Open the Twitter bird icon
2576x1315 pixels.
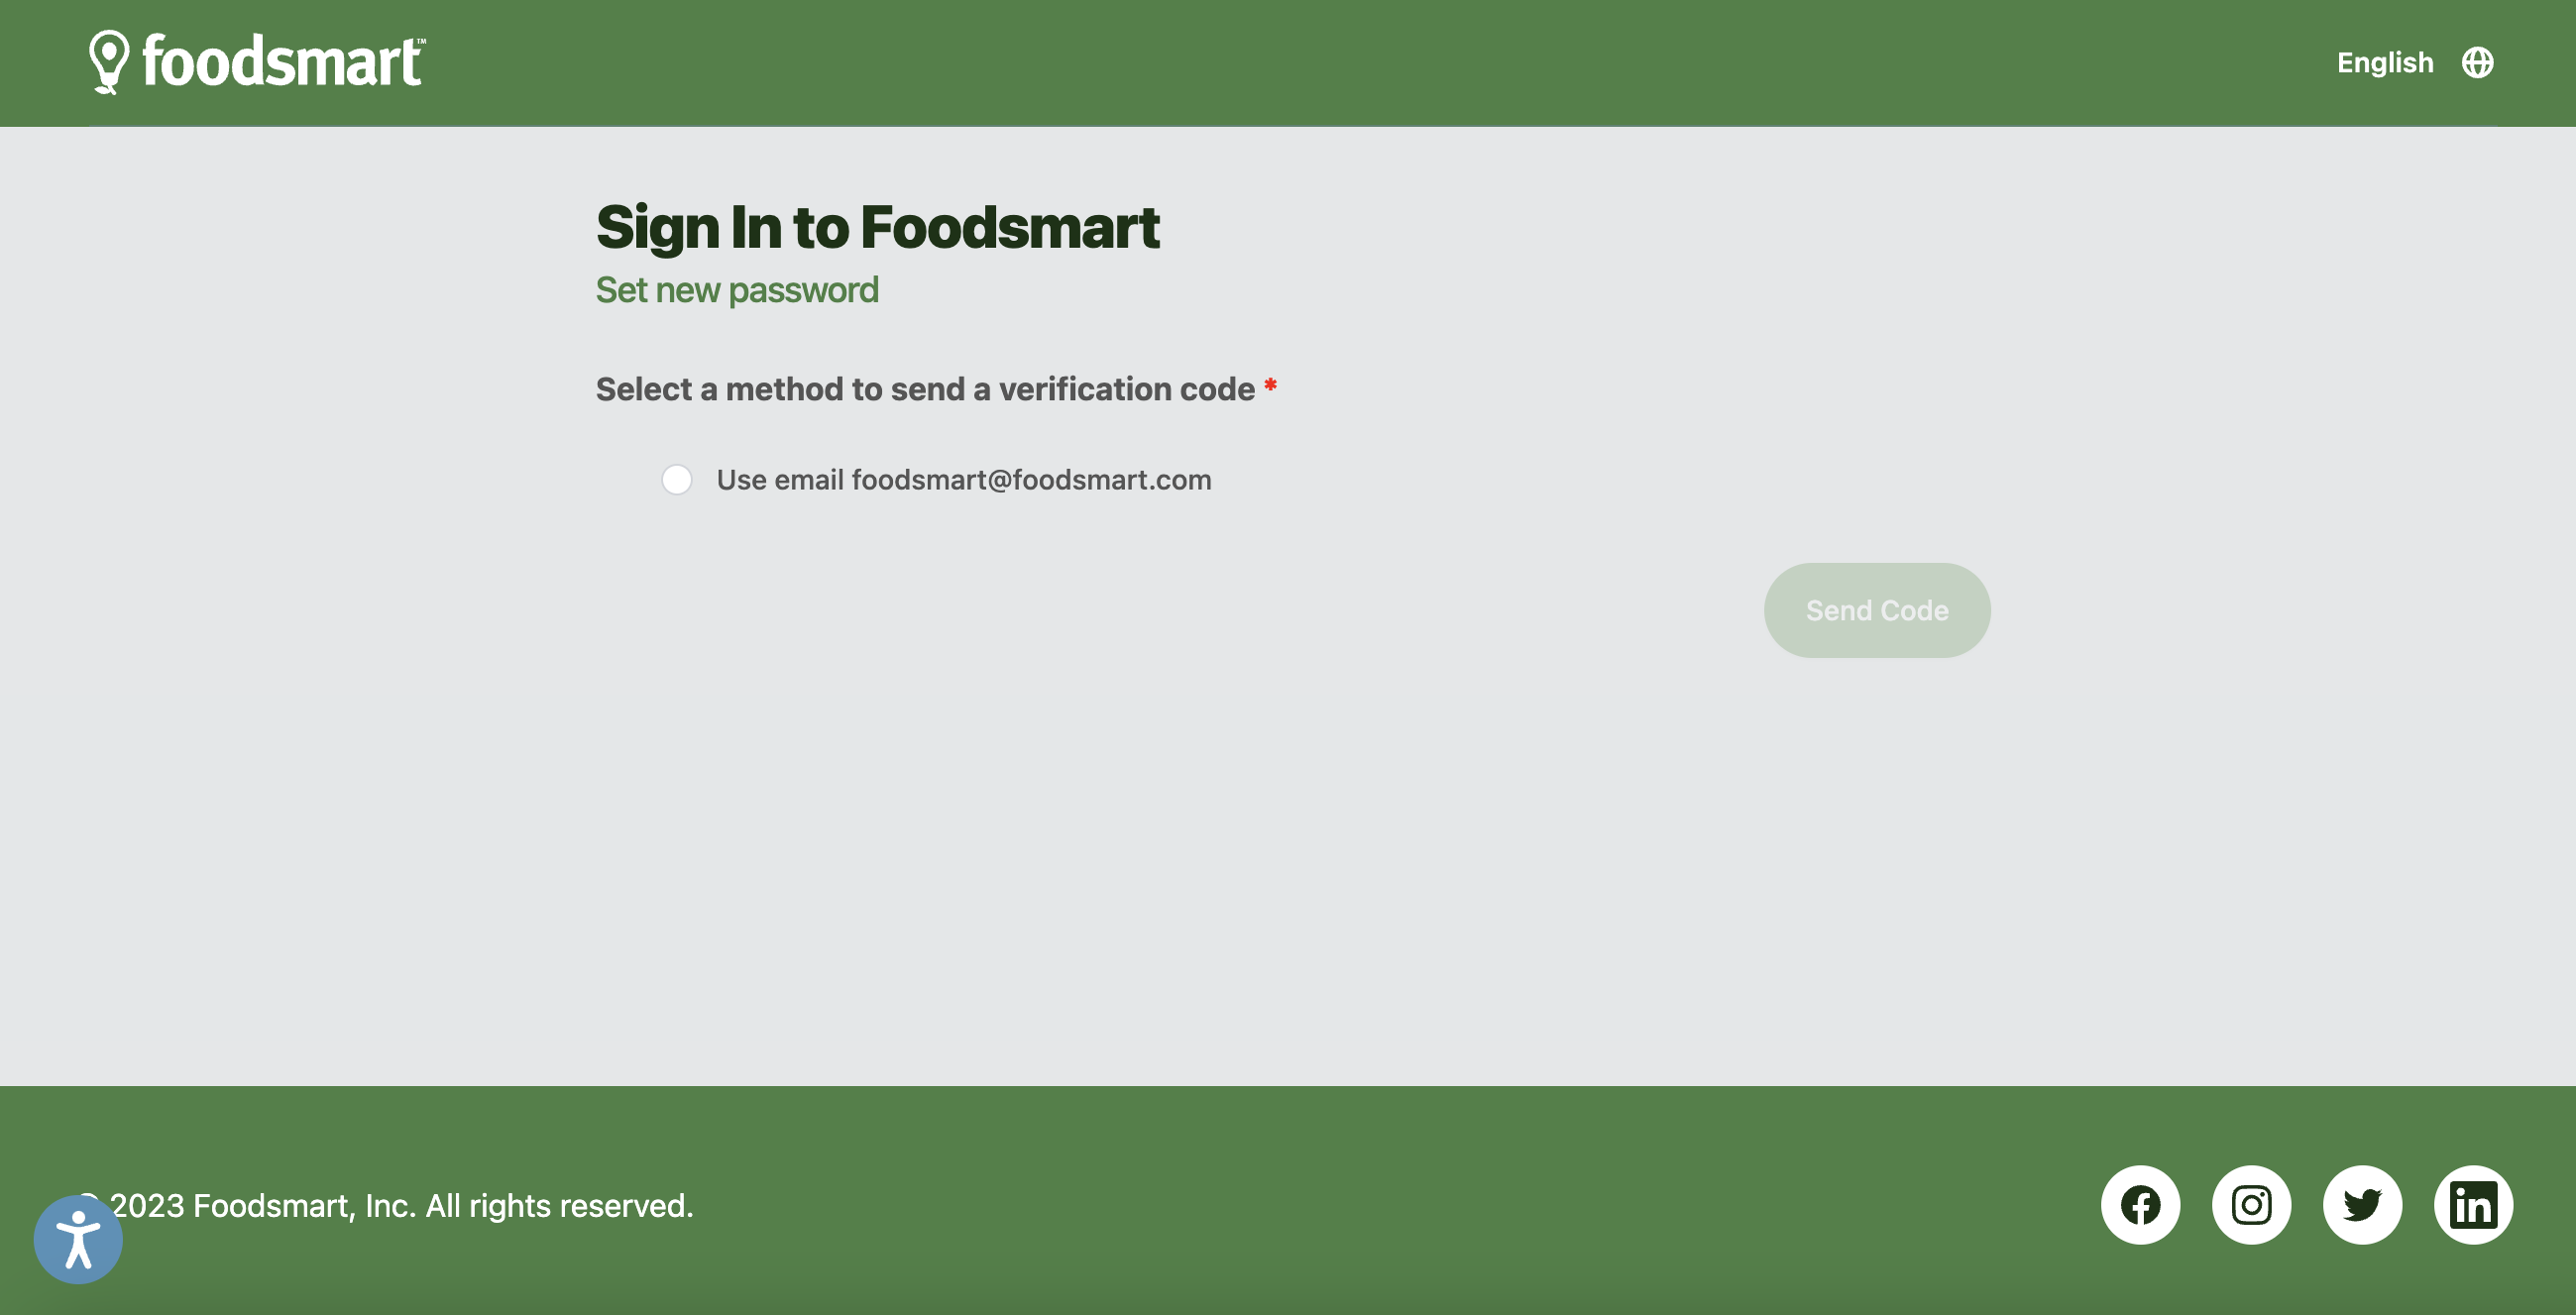(x=2362, y=1205)
